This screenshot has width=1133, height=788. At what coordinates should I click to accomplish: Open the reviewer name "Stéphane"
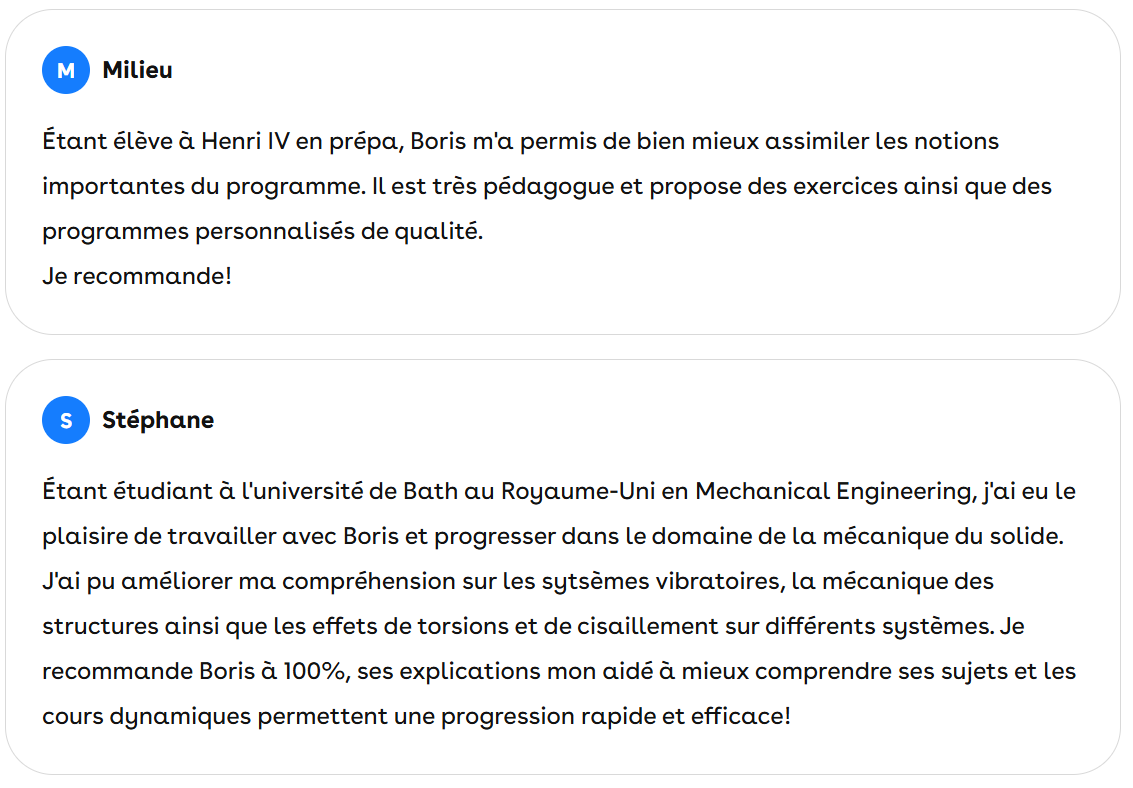[158, 420]
